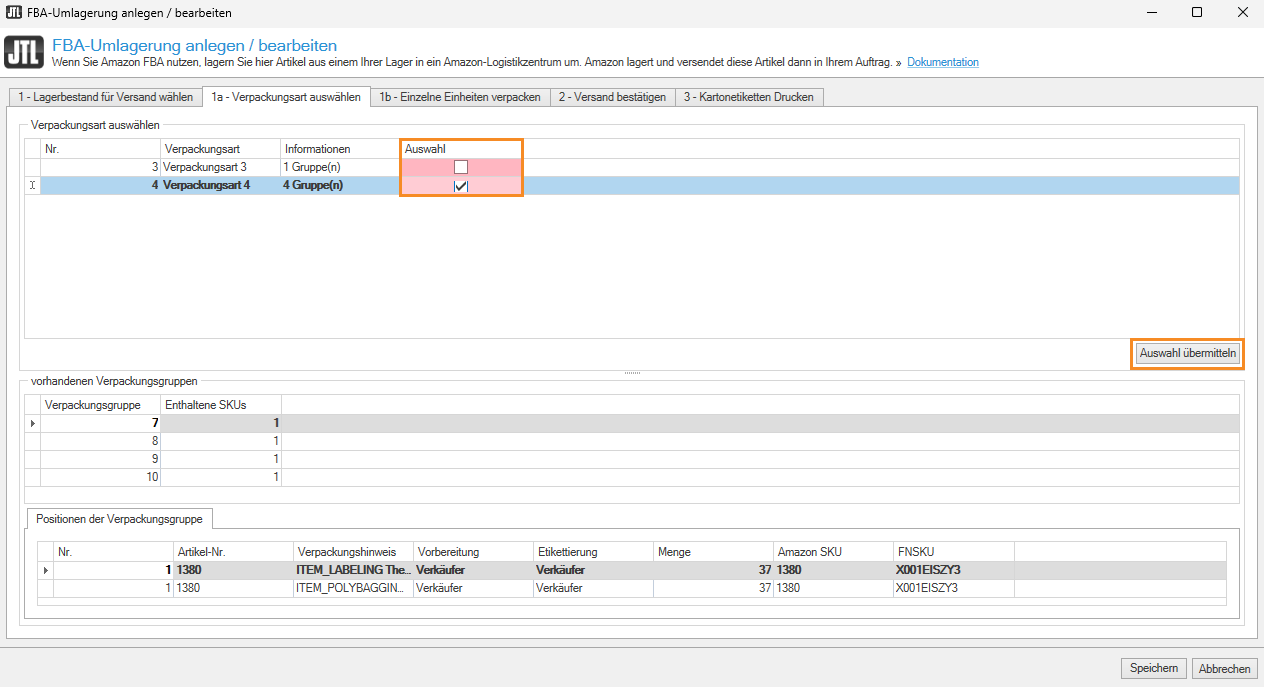The width and height of the screenshot is (1264, 687).
Task: Open '3 - Kartonetiketten Drucken' tab
Action: [x=749, y=97]
